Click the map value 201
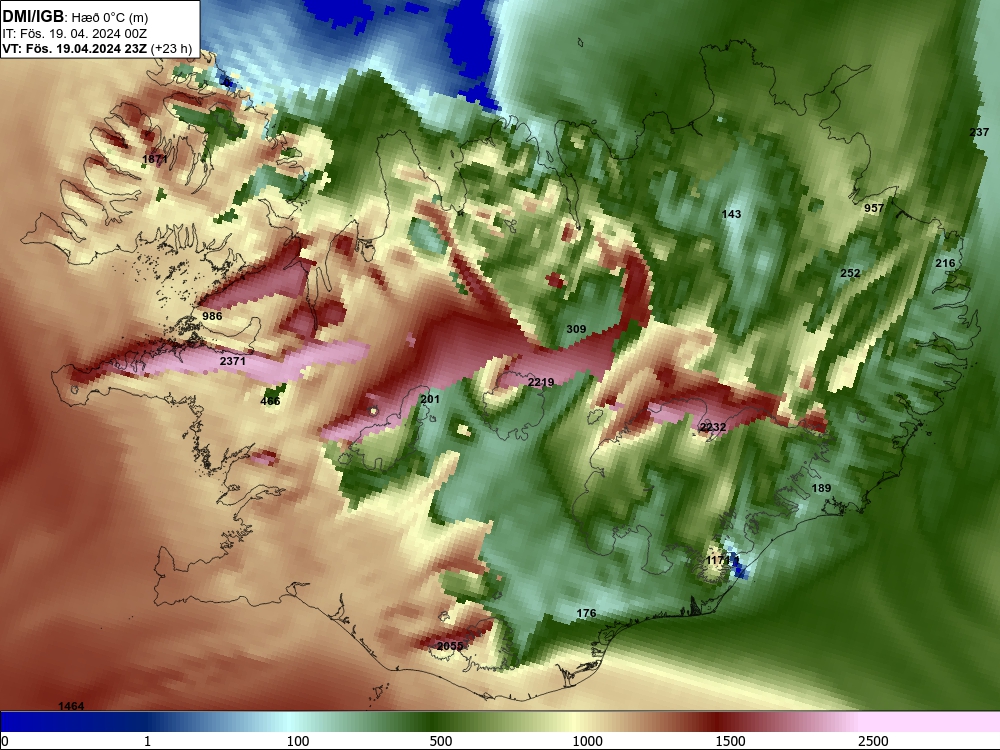Viewport: 1000px width, 750px height. [x=430, y=399]
